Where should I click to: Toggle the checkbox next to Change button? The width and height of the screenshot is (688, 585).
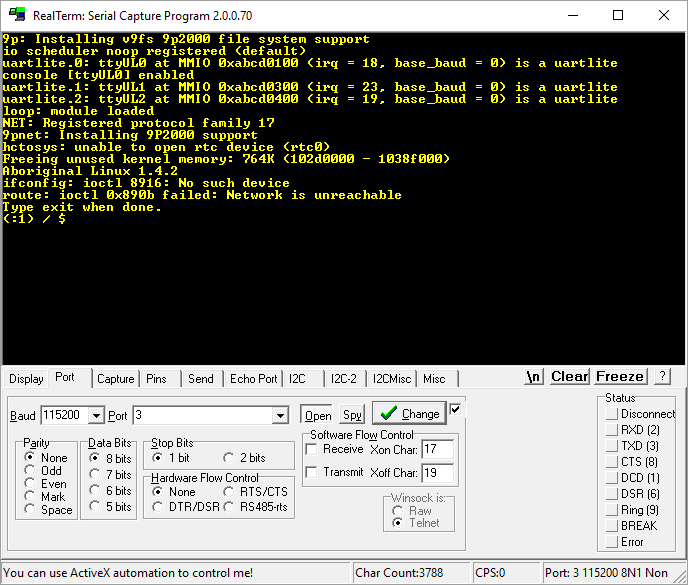tap(455, 409)
